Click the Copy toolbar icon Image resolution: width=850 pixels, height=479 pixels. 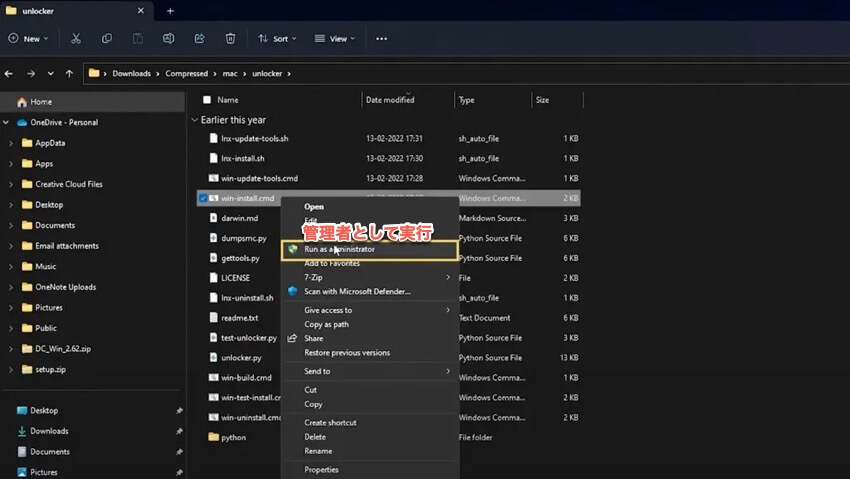pyautogui.click(x=107, y=38)
